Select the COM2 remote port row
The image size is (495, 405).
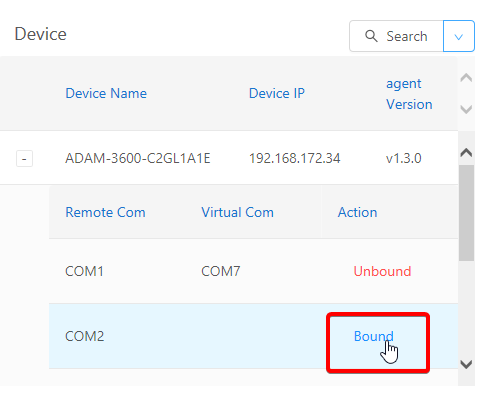(253, 336)
